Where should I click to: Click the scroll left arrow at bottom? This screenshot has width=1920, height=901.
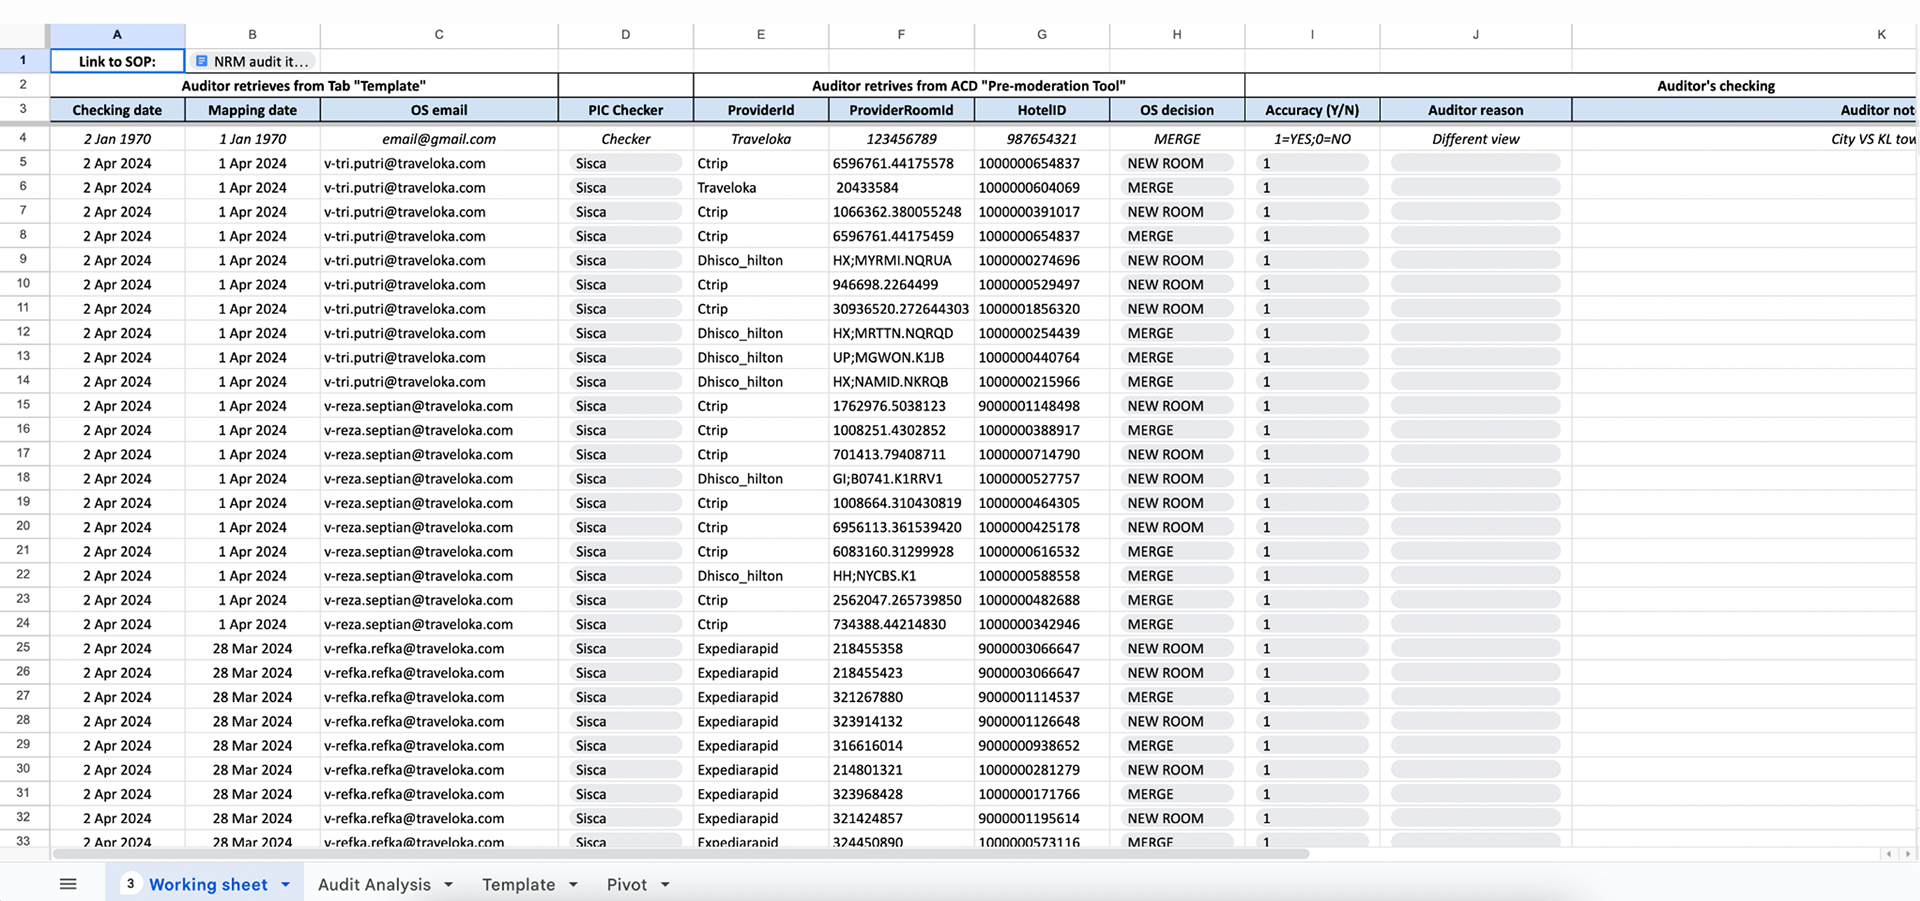pyautogui.click(x=1888, y=854)
